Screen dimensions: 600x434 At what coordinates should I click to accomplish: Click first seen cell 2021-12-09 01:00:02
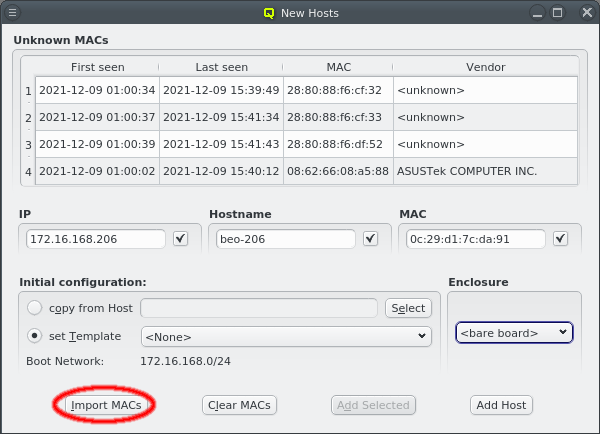(x=97, y=171)
